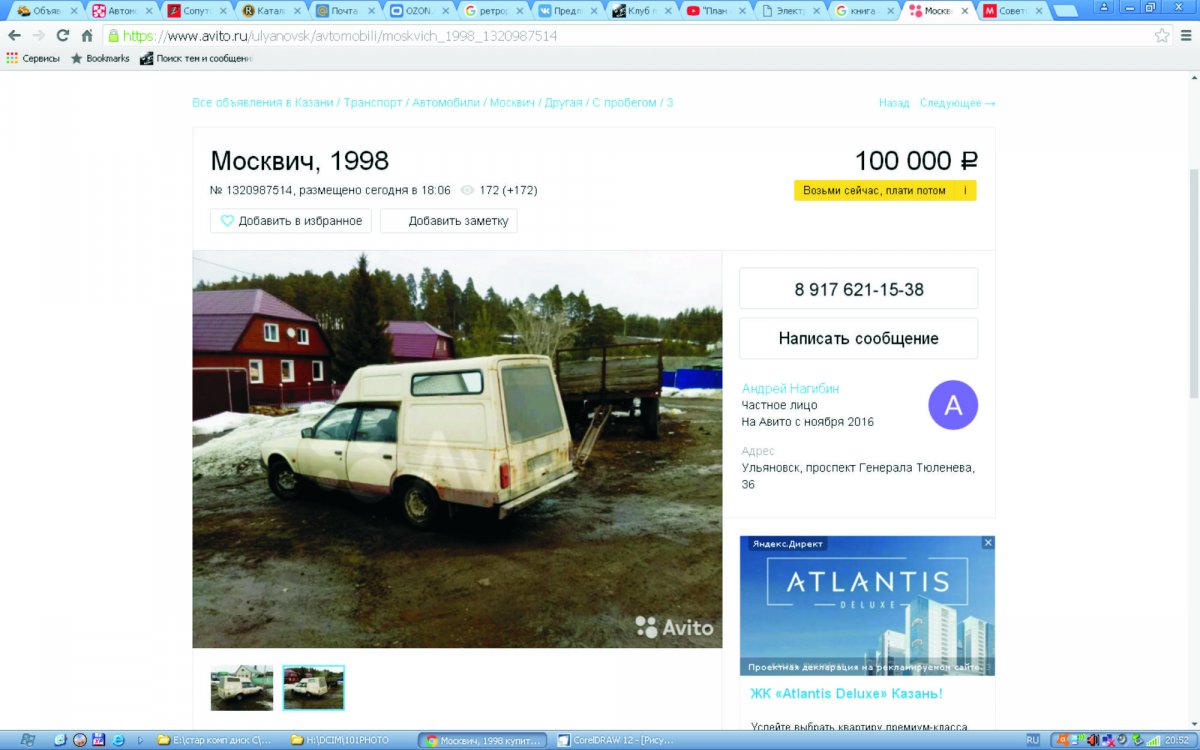Click Написать сообщение button
This screenshot has width=1200, height=750.
tap(859, 338)
